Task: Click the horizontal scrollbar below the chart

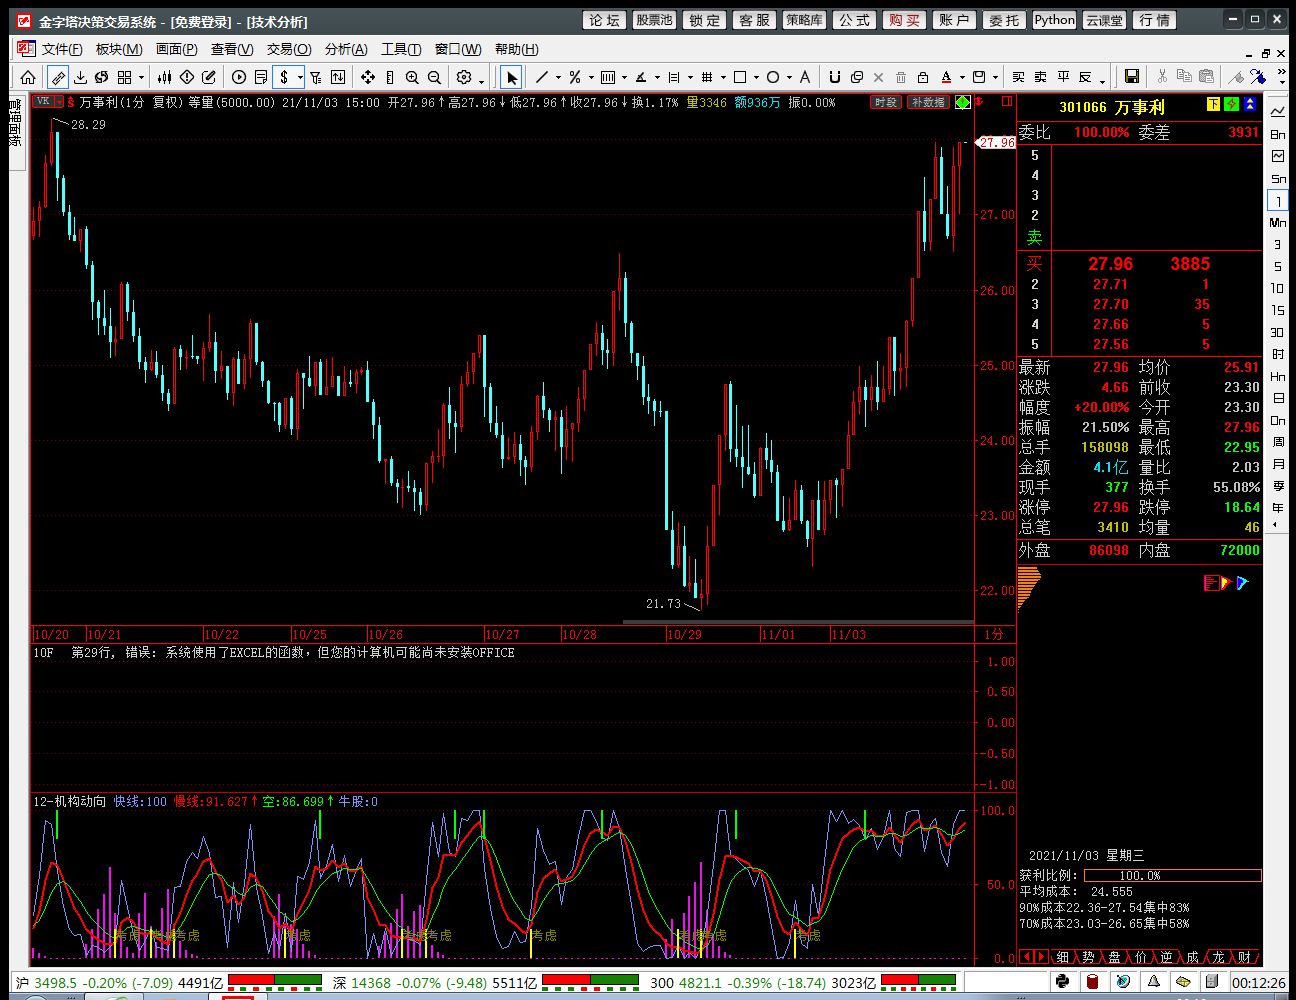Action: pyautogui.click(x=798, y=622)
